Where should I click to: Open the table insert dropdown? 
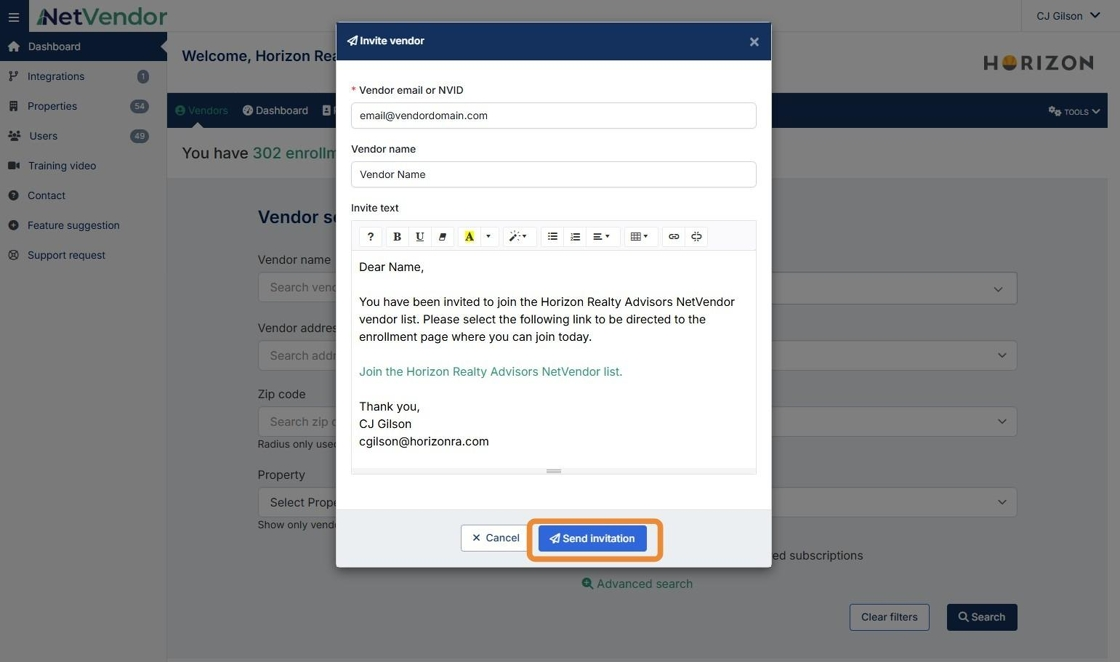click(x=639, y=236)
